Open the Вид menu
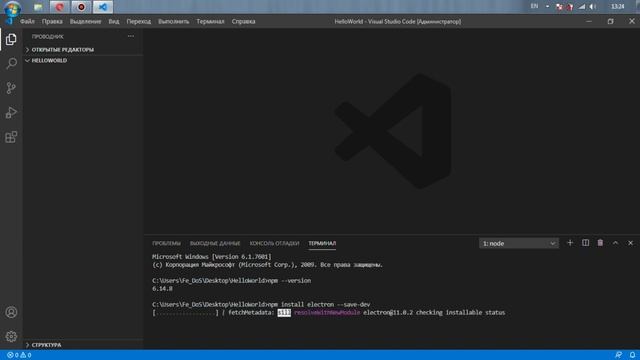 pyautogui.click(x=114, y=21)
